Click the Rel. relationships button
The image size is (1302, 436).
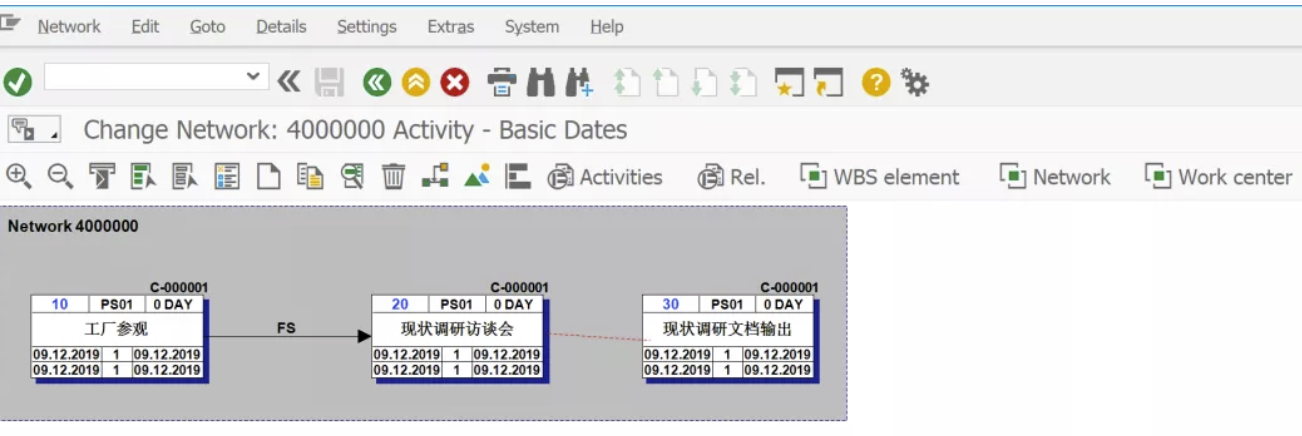(x=732, y=177)
